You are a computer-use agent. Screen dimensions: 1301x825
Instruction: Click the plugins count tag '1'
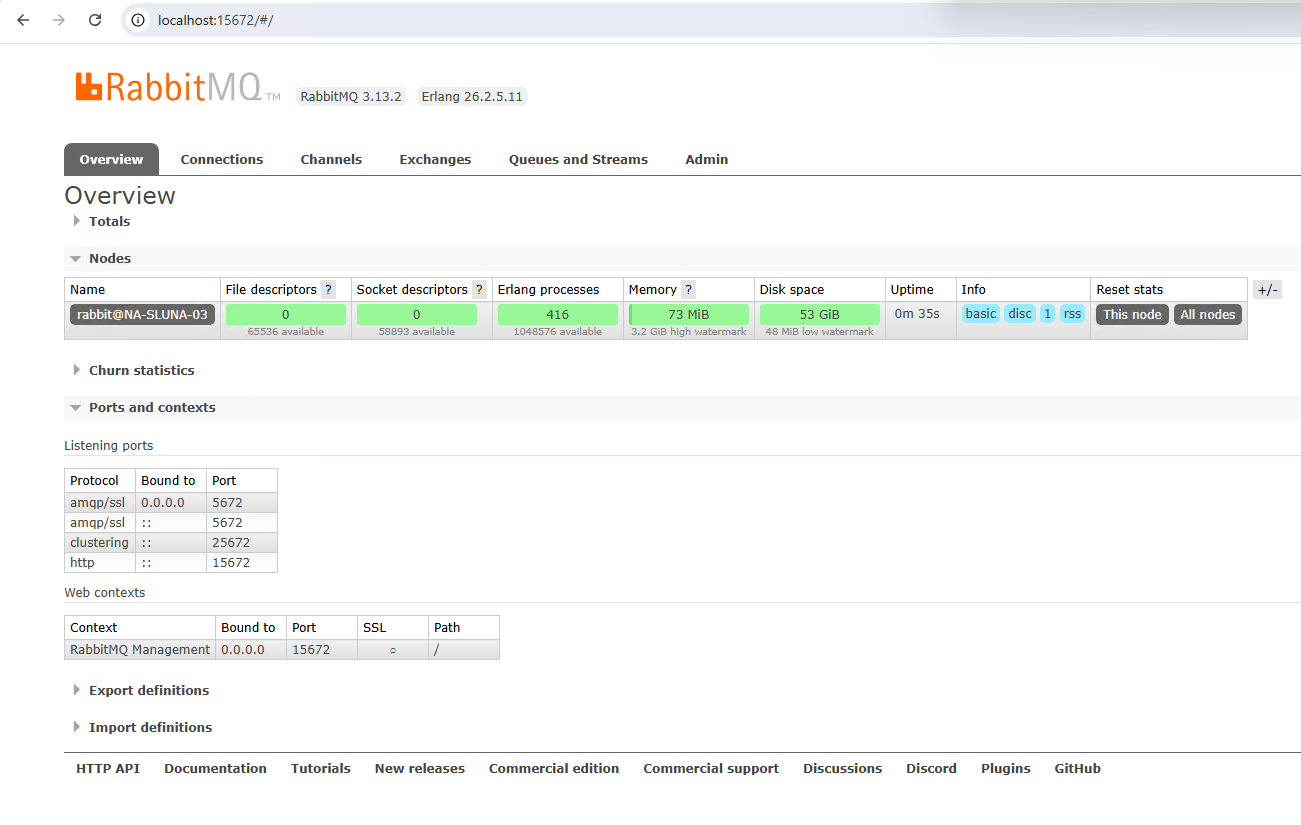click(x=1047, y=314)
